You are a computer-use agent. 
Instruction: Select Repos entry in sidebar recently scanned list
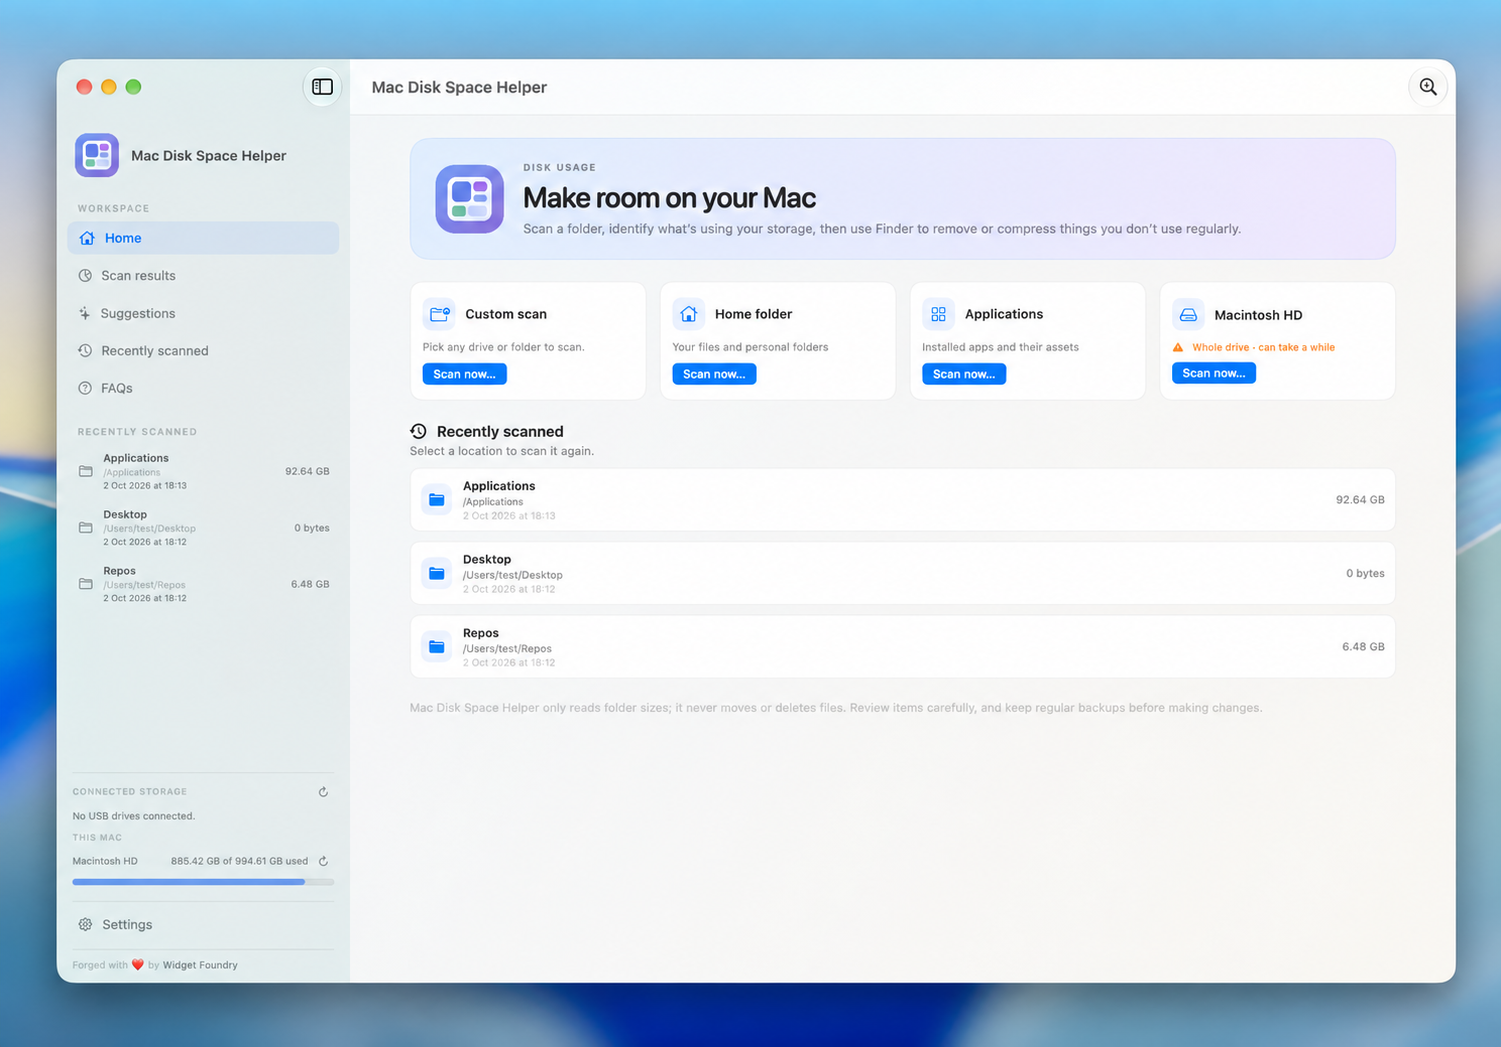point(203,584)
